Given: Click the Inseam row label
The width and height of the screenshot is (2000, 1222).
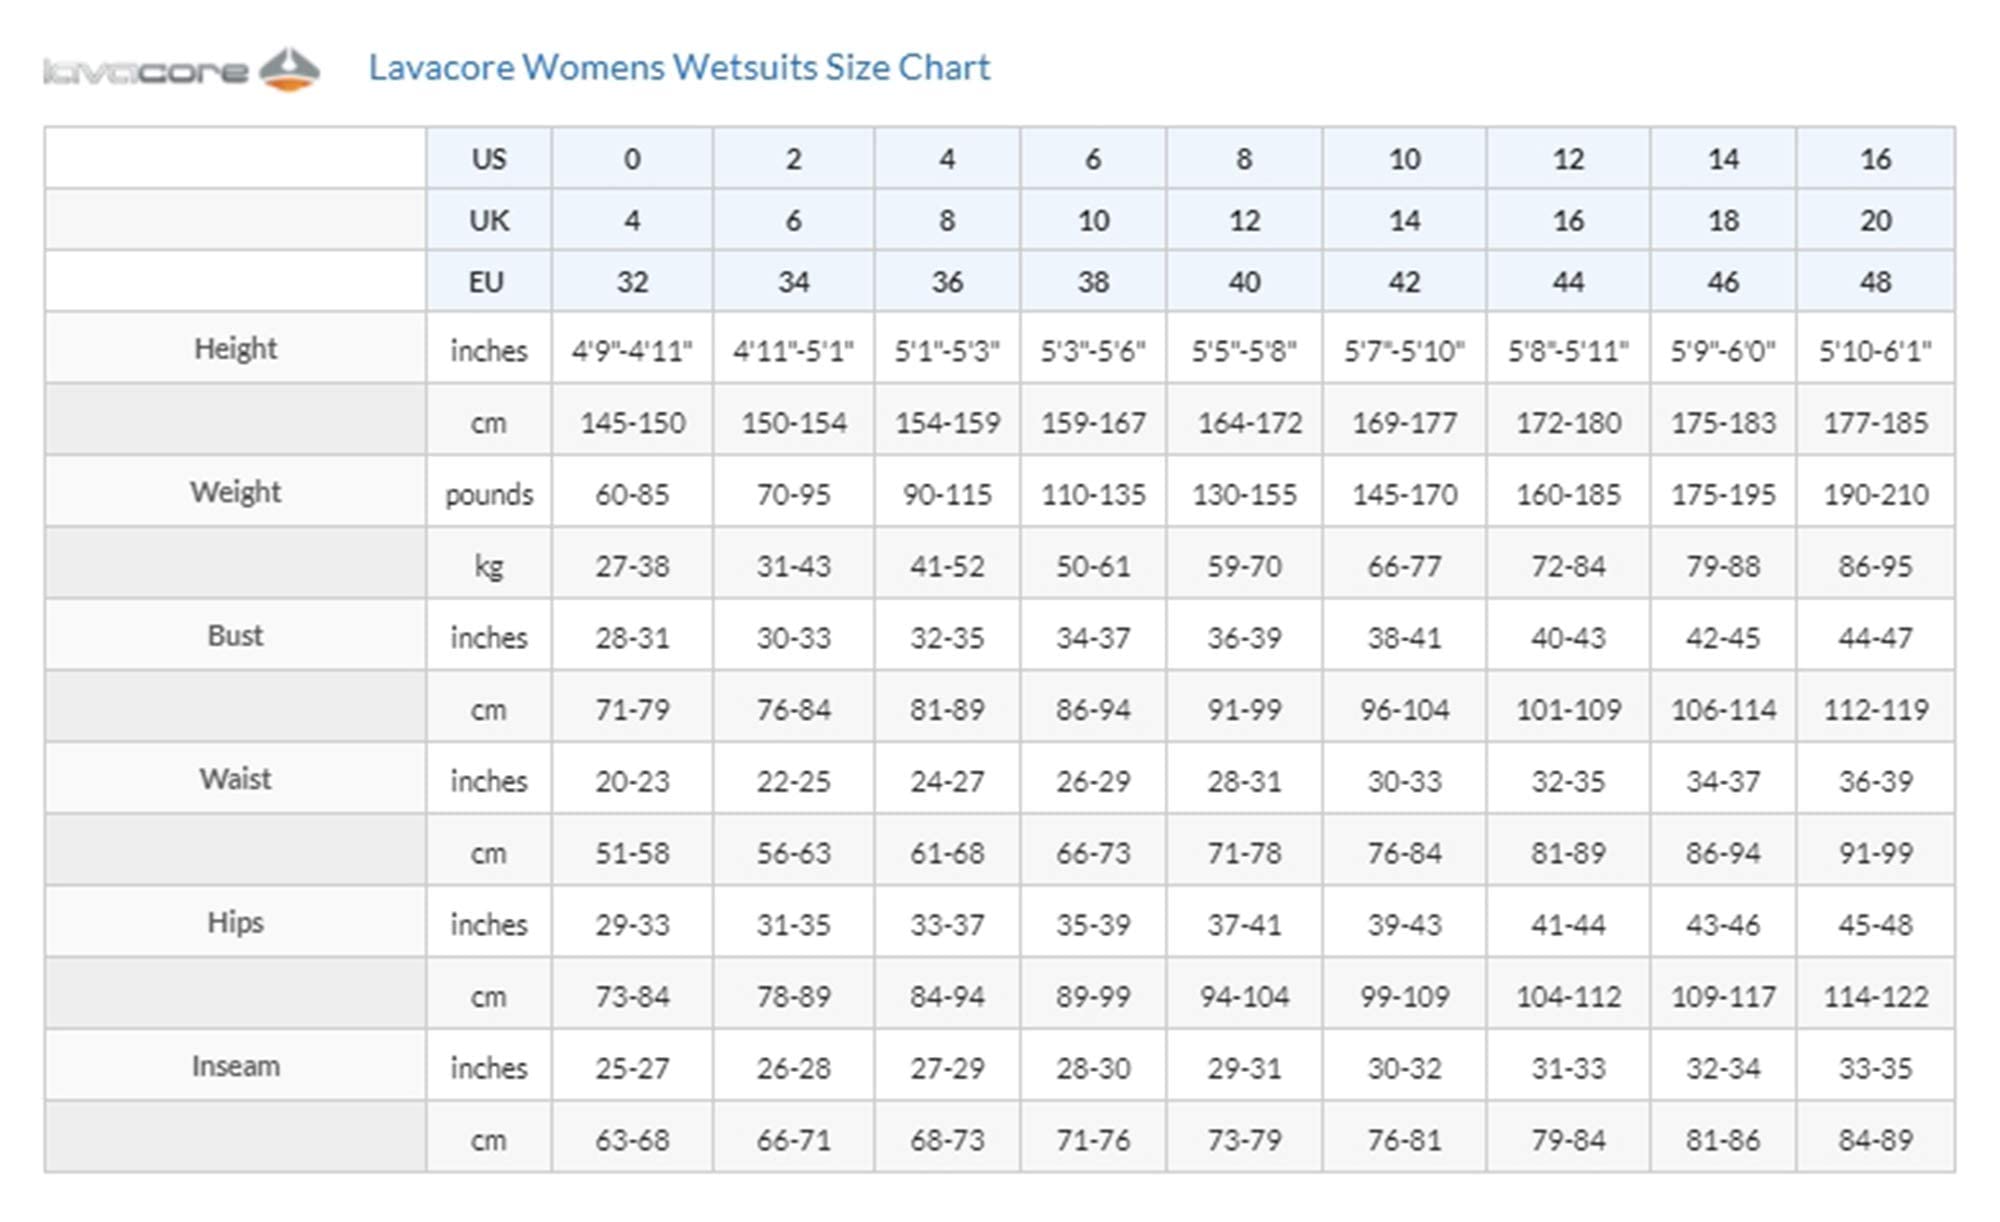Looking at the screenshot, I should (235, 1066).
